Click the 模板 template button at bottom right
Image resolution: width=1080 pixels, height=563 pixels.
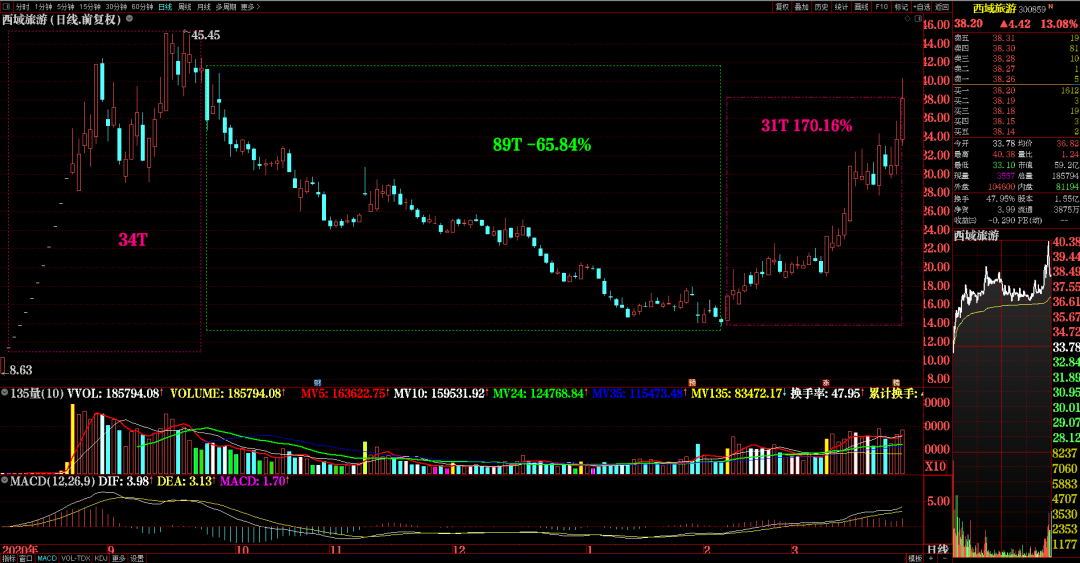click(x=915, y=558)
